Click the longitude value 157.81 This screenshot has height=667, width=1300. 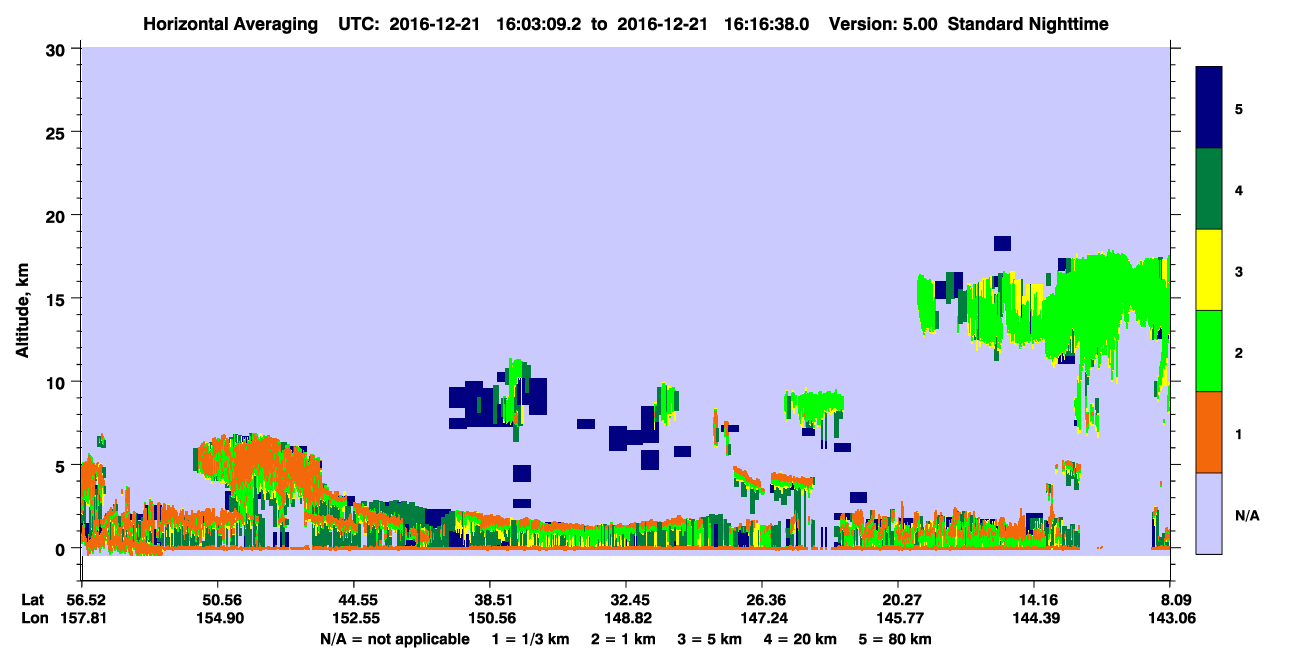coord(82,619)
